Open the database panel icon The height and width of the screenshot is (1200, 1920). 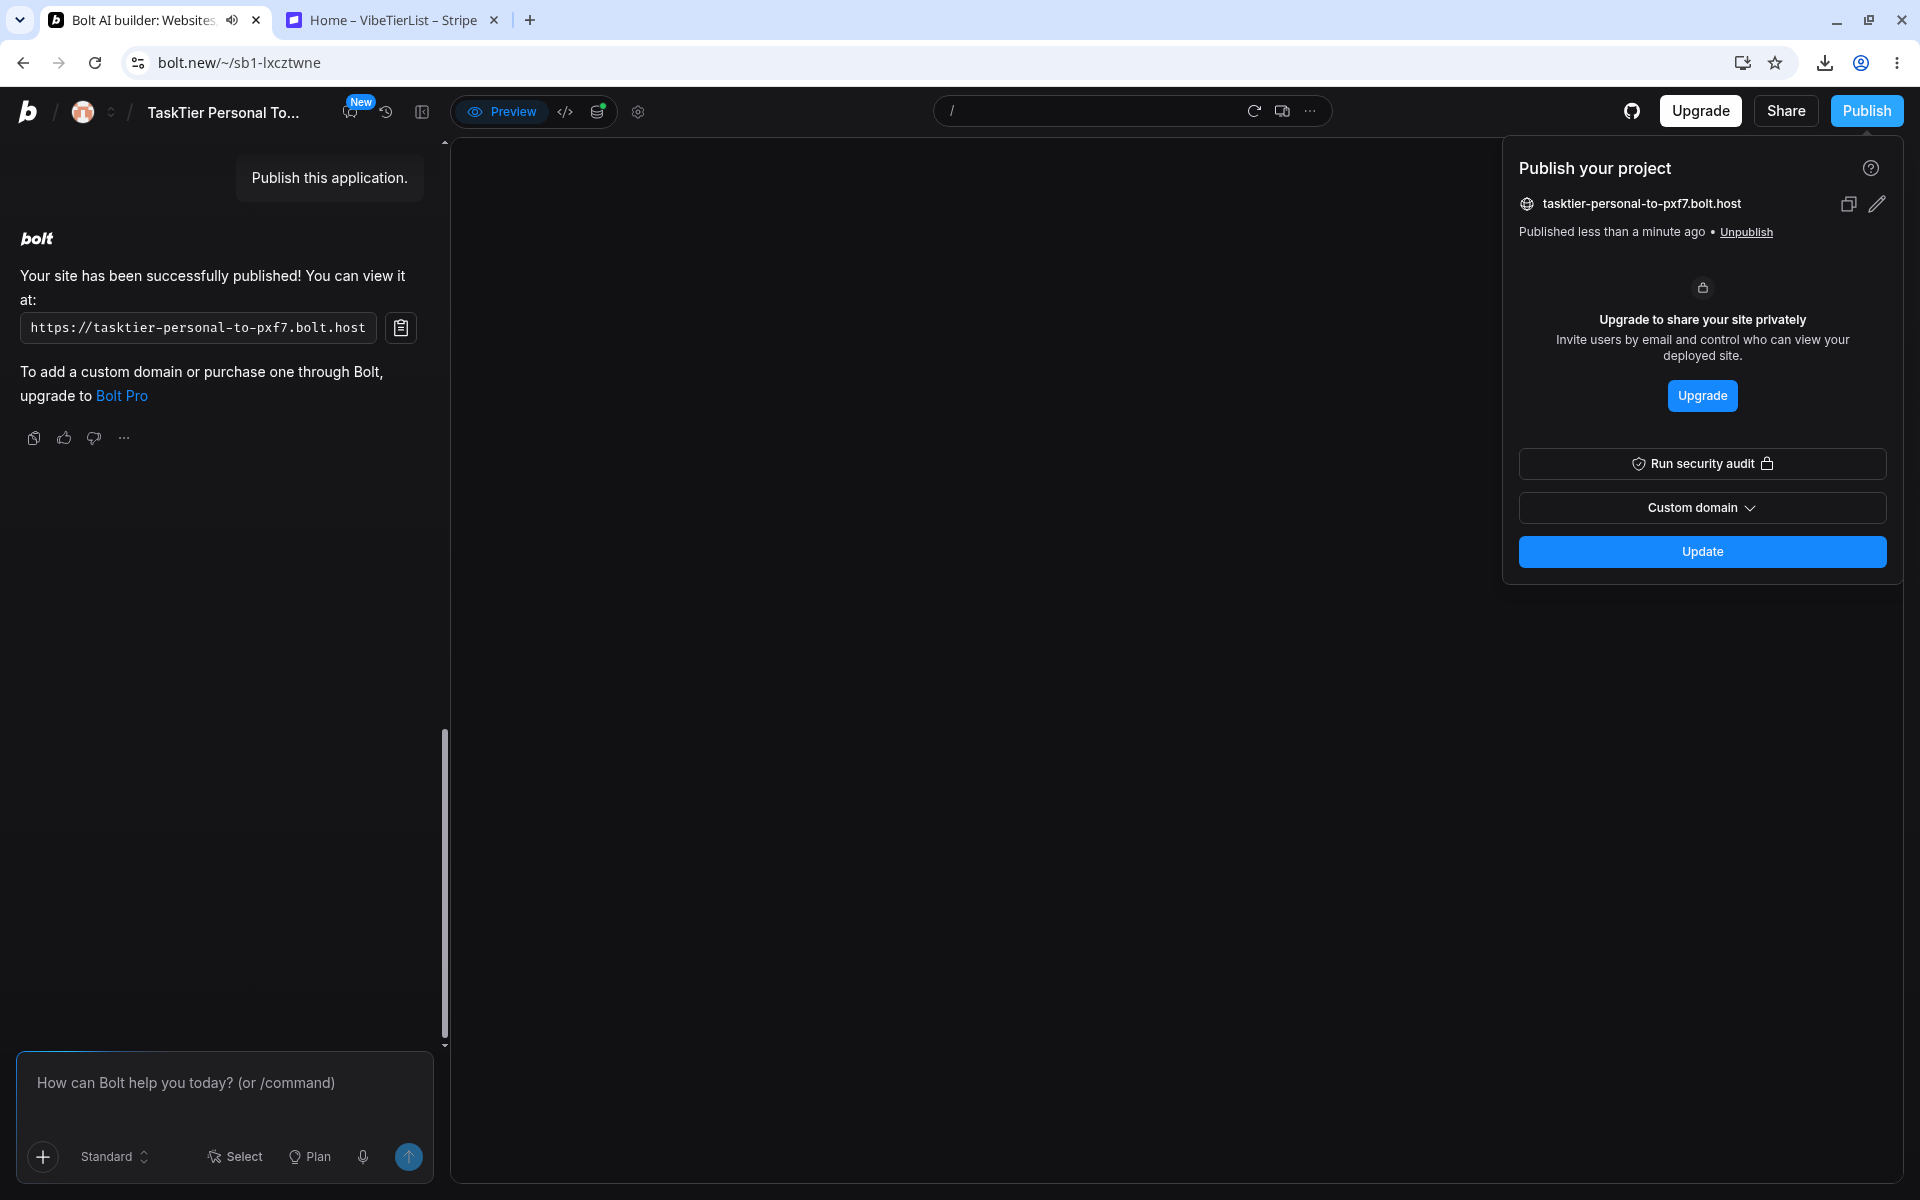coord(597,112)
